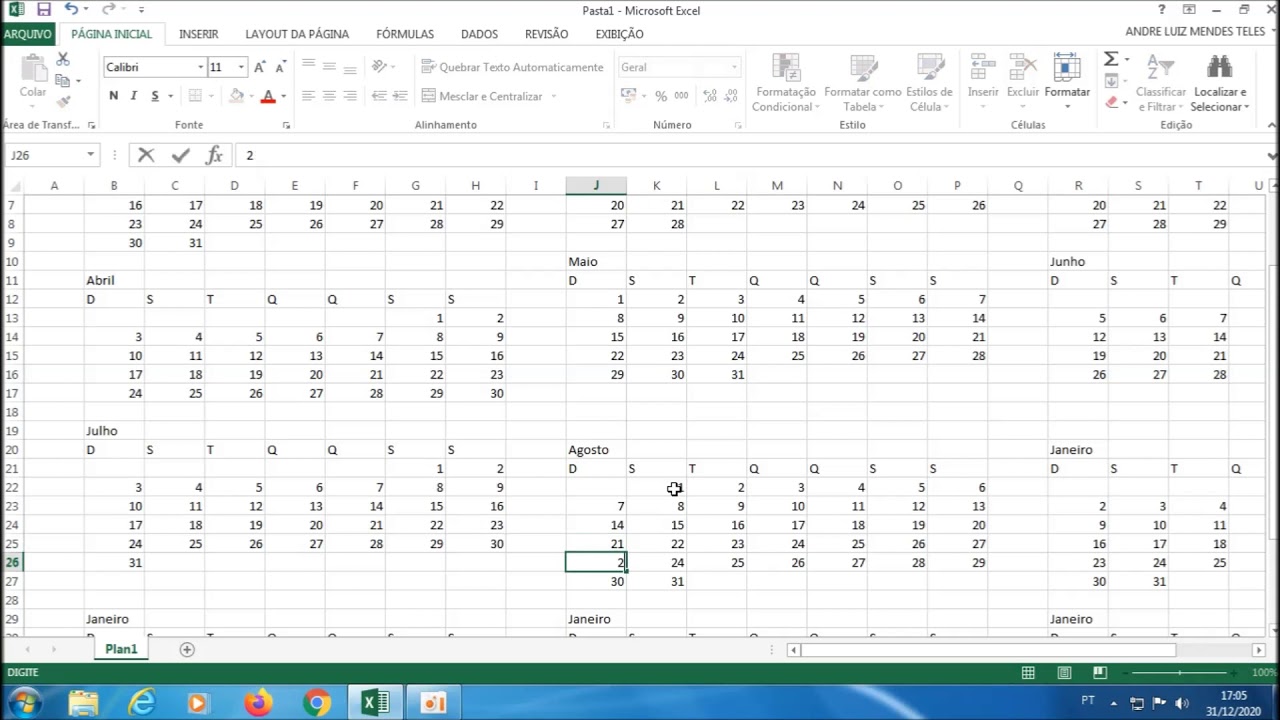Image resolution: width=1280 pixels, height=720 pixels.
Task: Click the cancel X in formula bar
Action: point(146,155)
